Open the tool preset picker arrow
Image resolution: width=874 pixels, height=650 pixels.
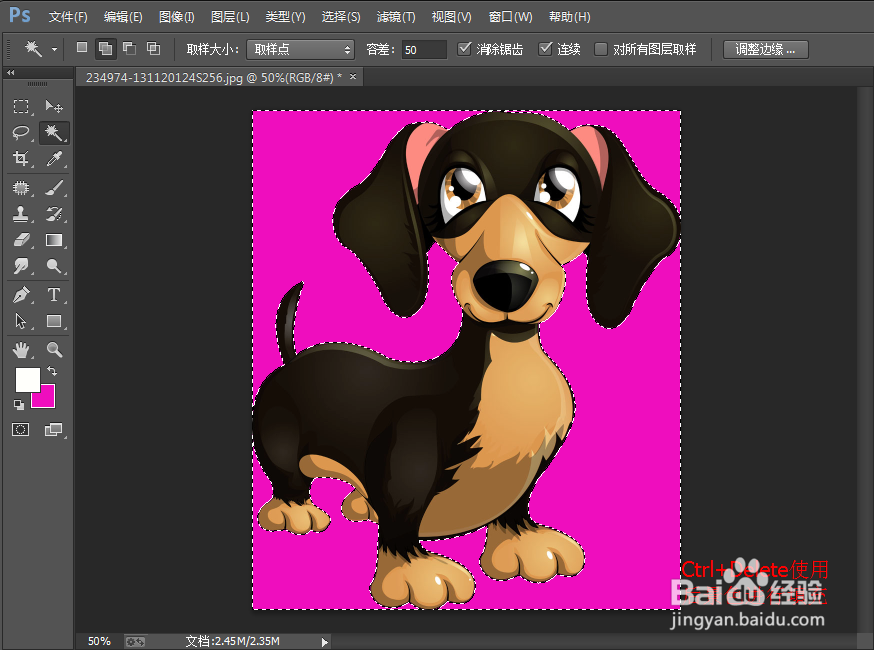click(x=54, y=50)
